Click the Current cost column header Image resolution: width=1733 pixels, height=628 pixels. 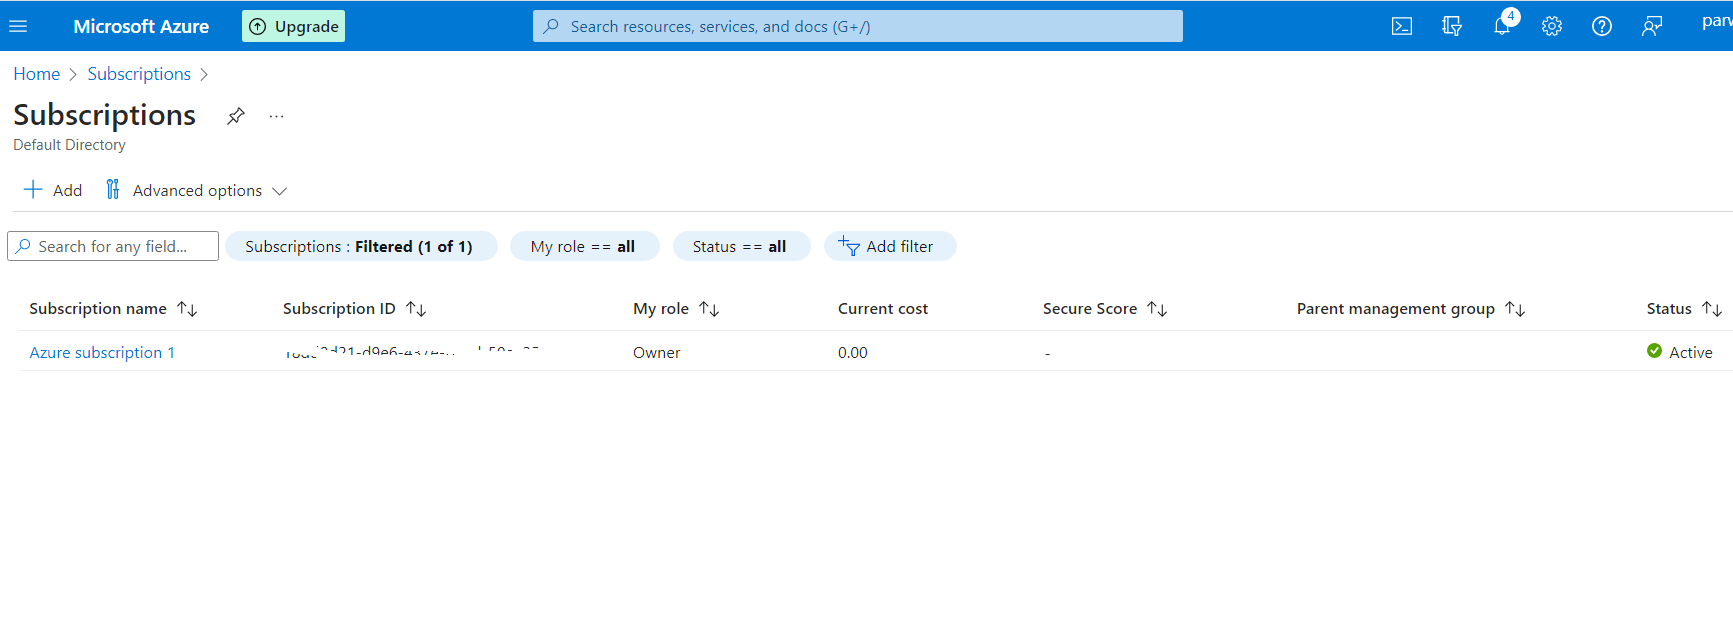click(883, 309)
